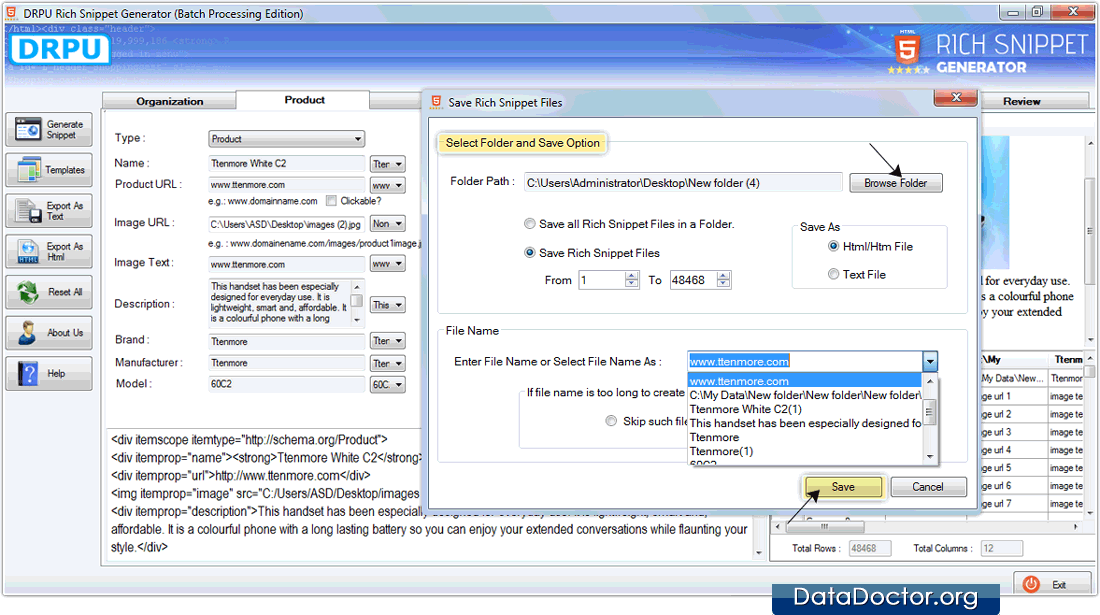
Task: Click the Save button
Action: [843, 487]
